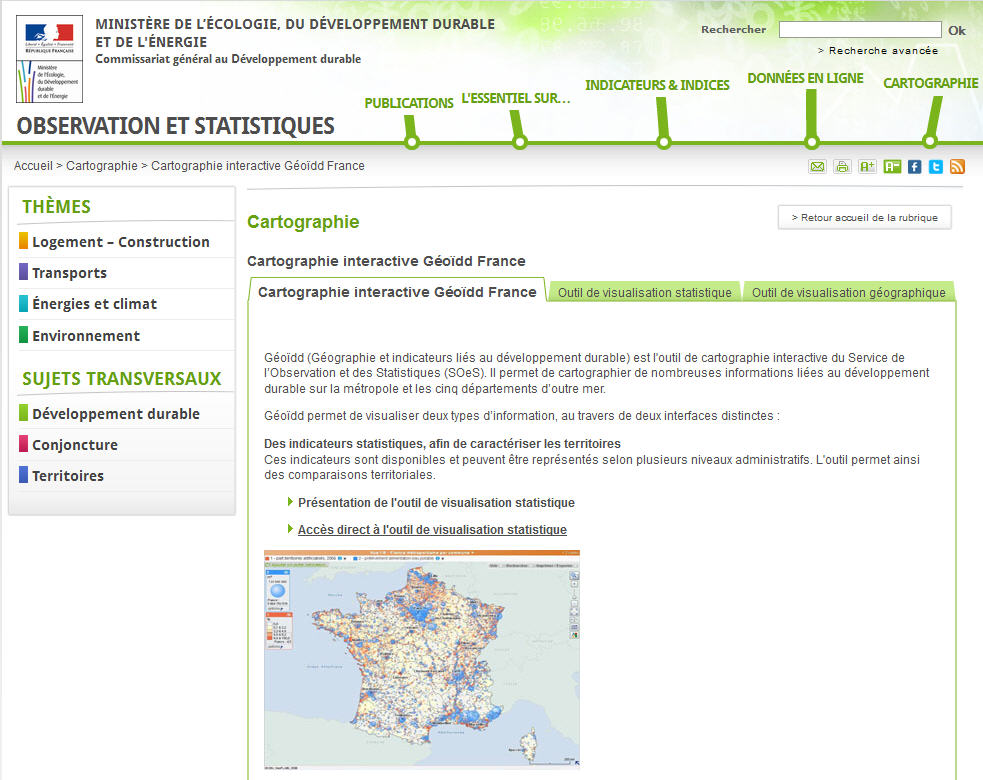Switch to Outil de visualisation statistique tab
This screenshot has height=780, width=983.
(x=644, y=292)
